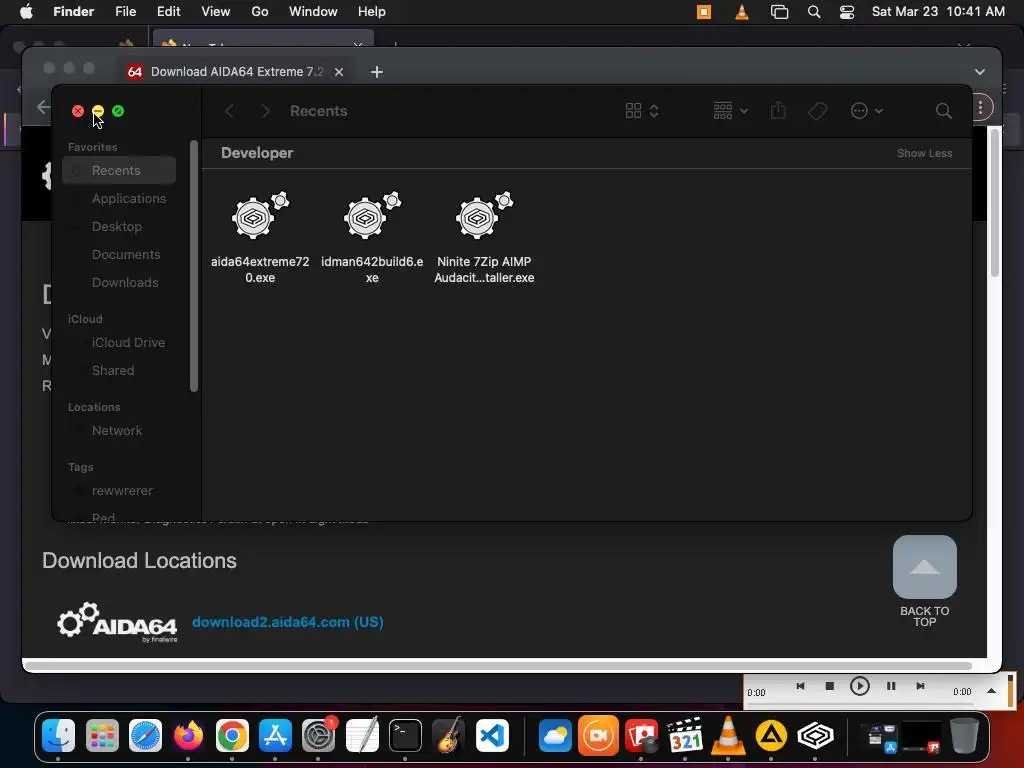This screenshot has height=768, width=1024.
Task: Open Google Chrome from the Dock
Action: [x=232, y=736]
